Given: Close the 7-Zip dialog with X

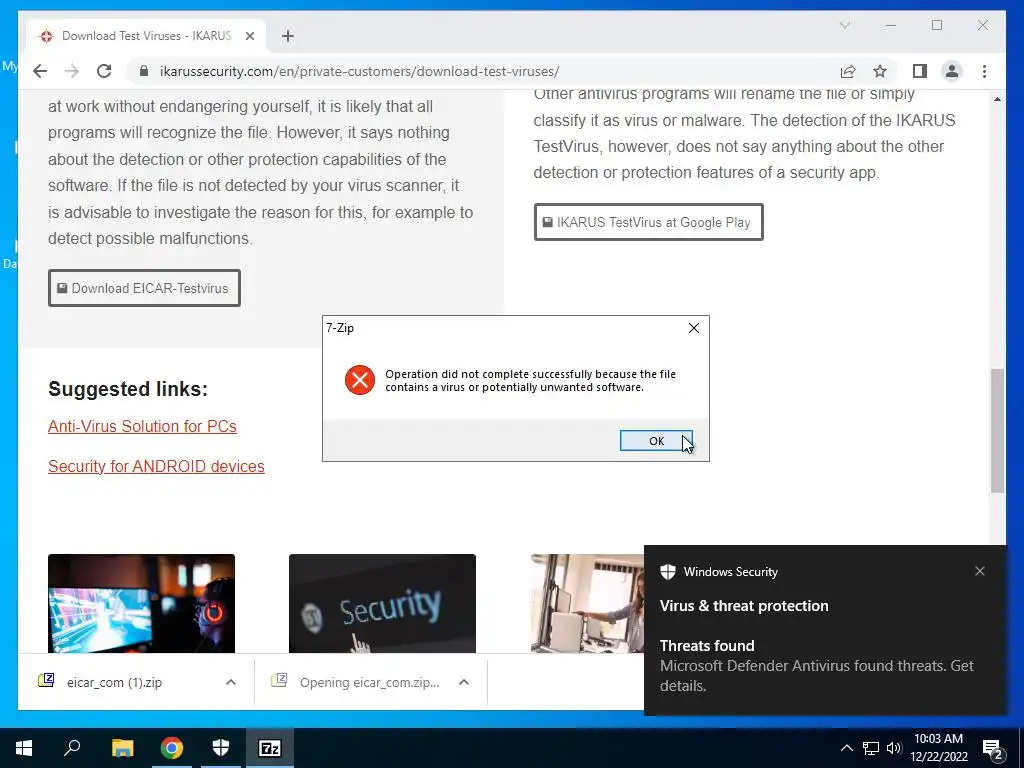Looking at the screenshot, I should click(694, 328).
